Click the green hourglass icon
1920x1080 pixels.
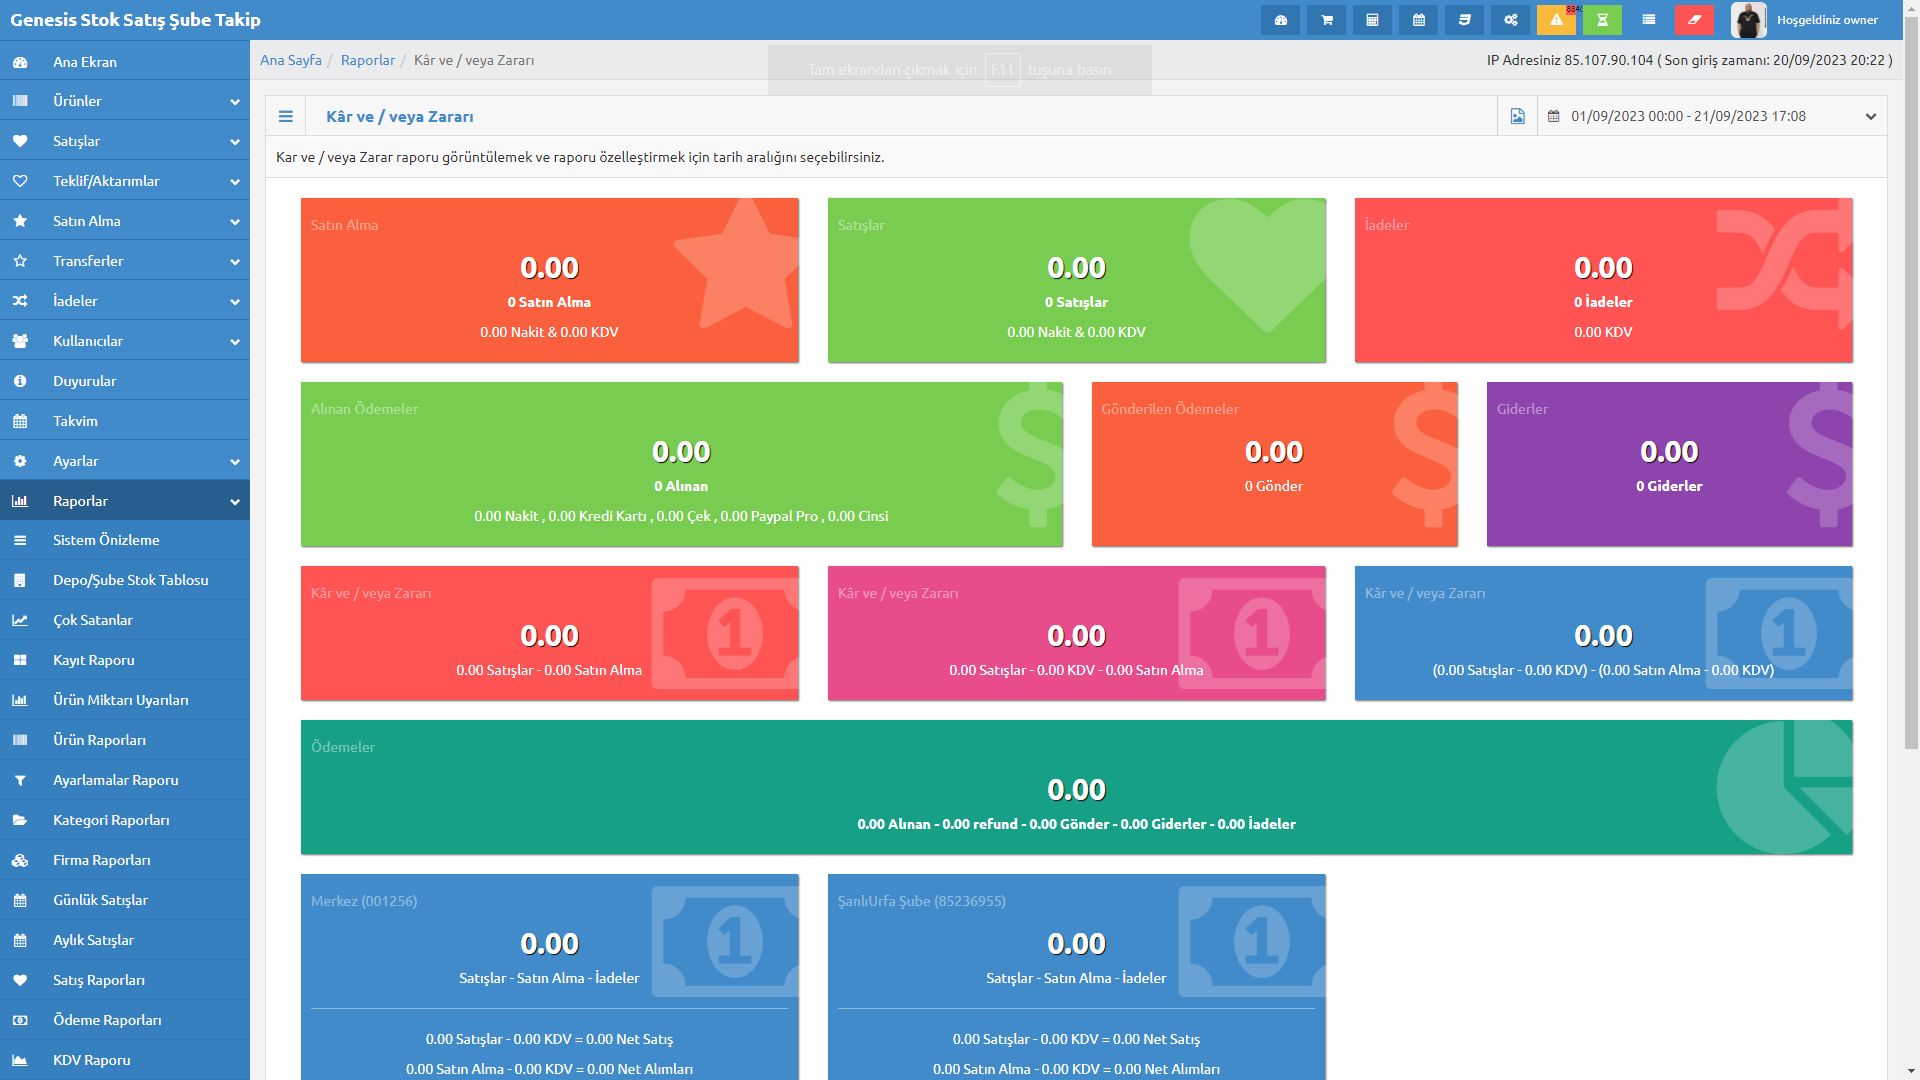tap(1602, 20)
